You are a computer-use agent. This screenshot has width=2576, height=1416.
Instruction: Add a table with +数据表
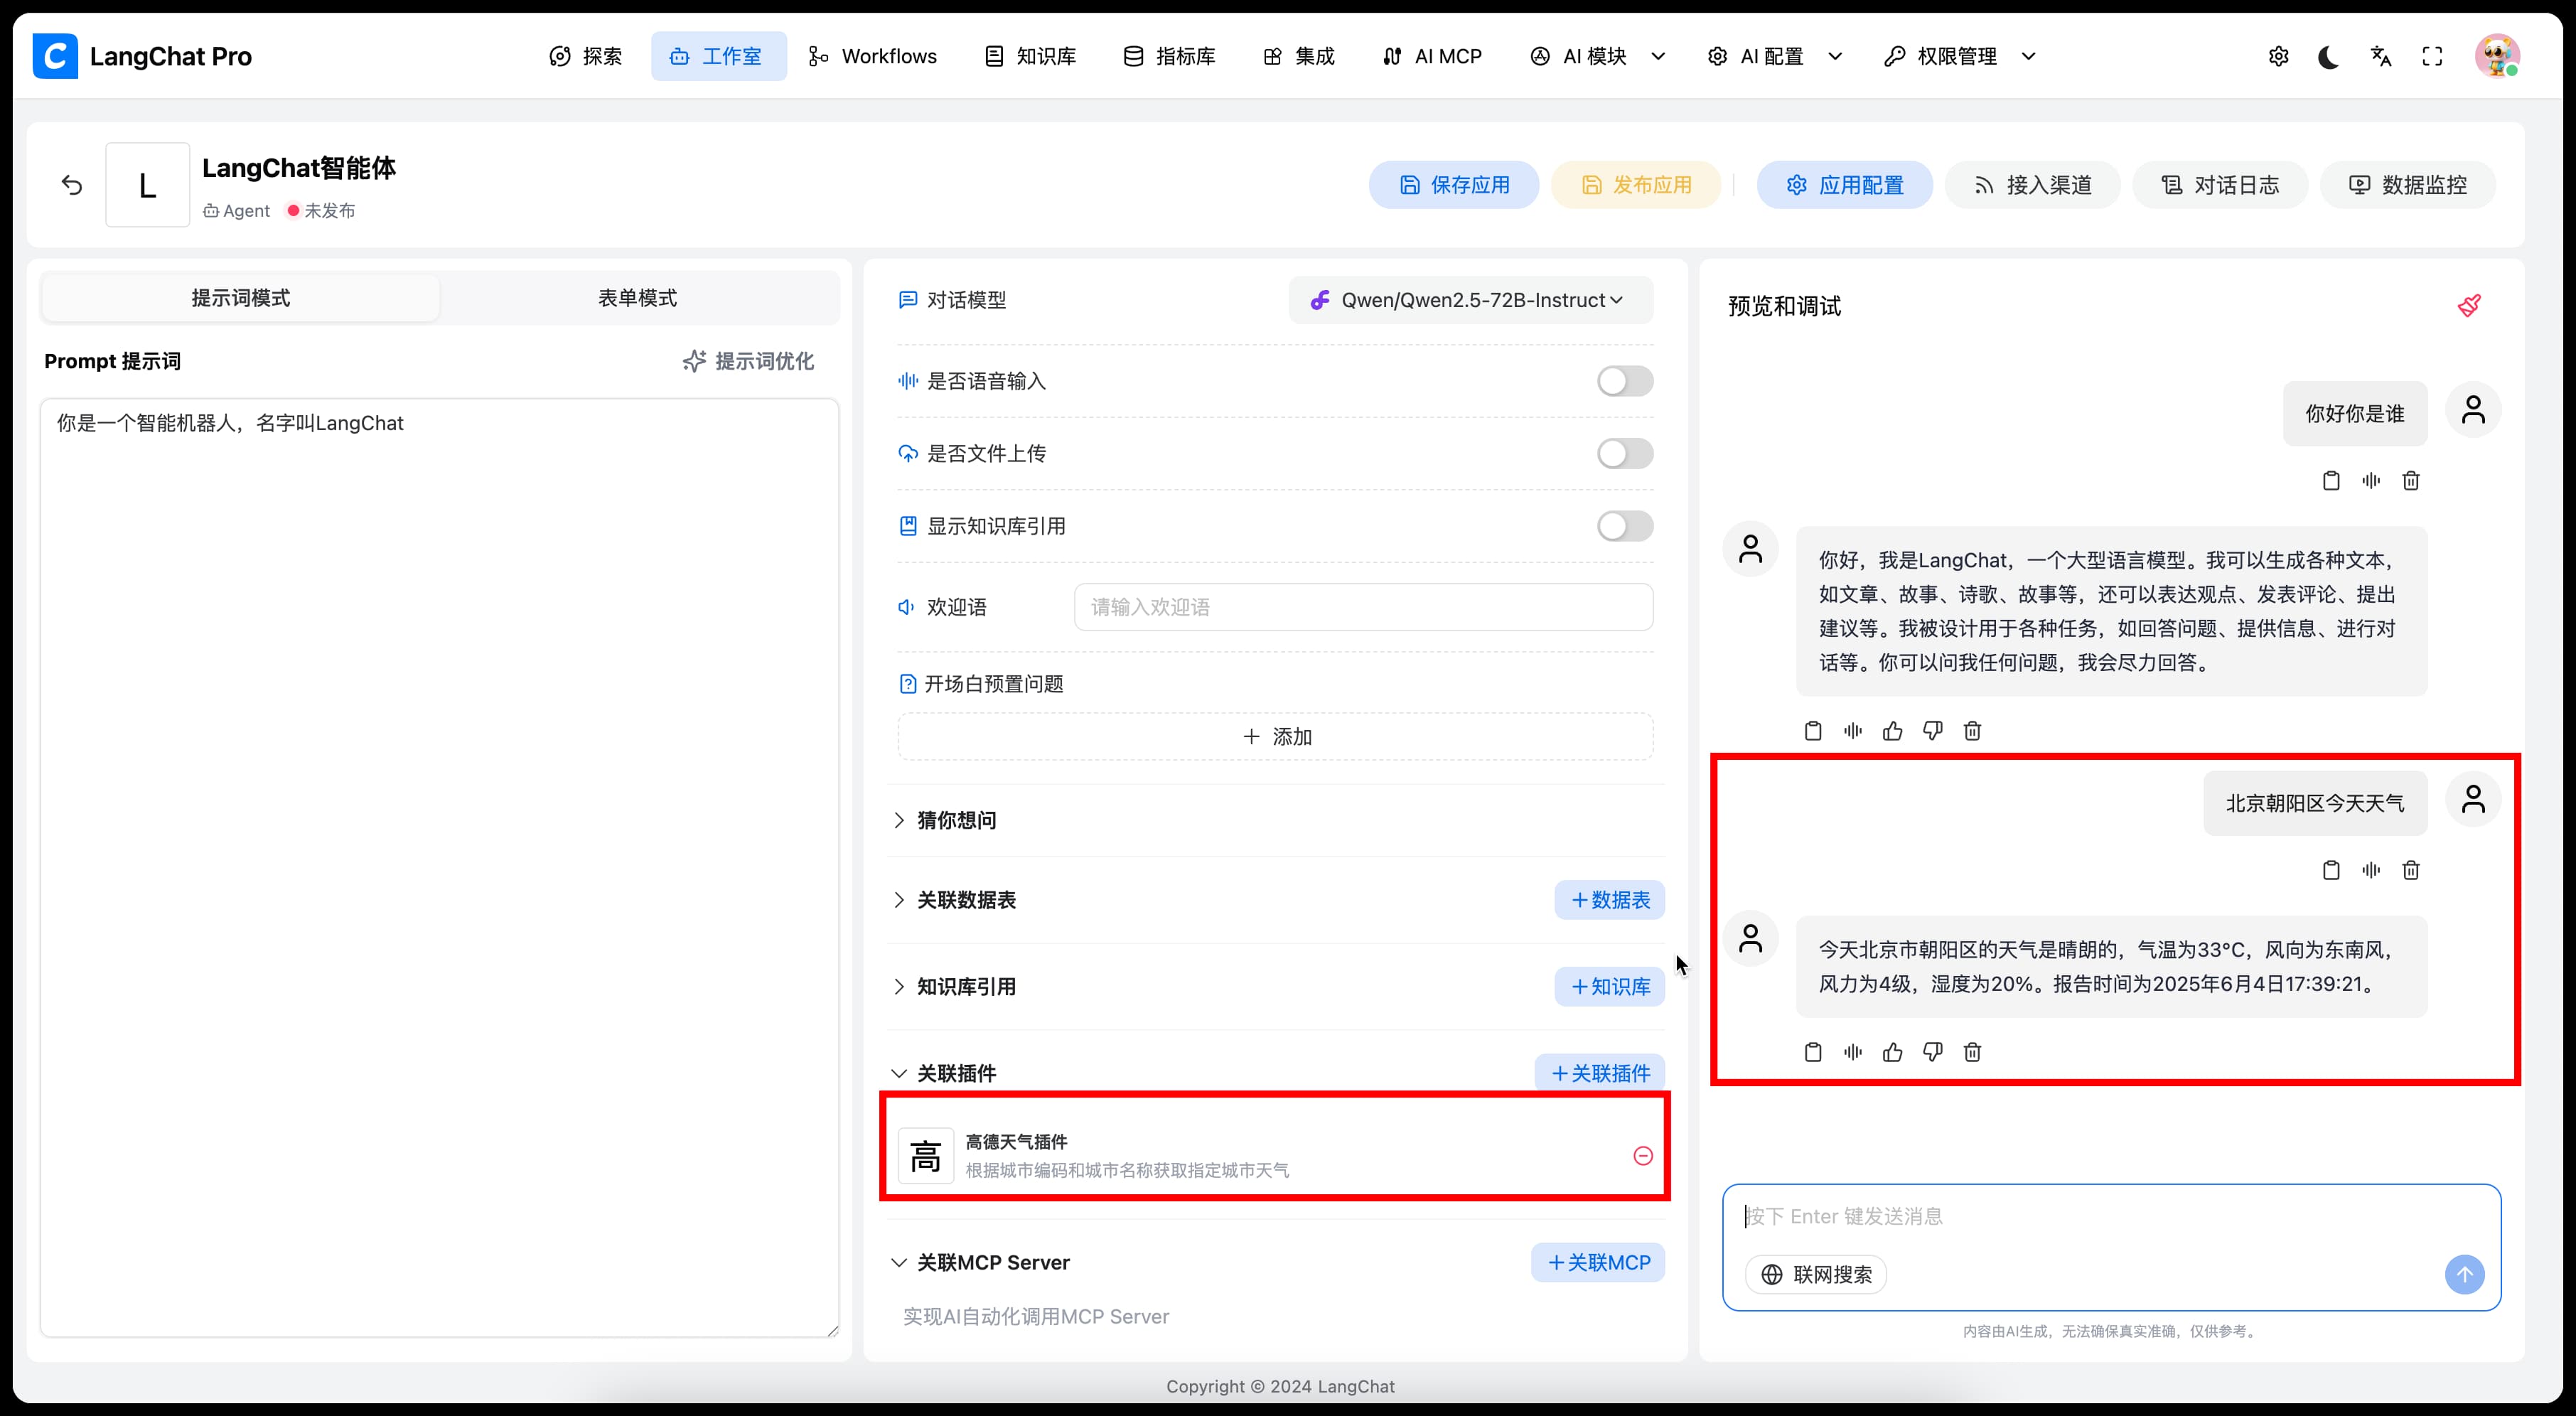(1610, 900)
